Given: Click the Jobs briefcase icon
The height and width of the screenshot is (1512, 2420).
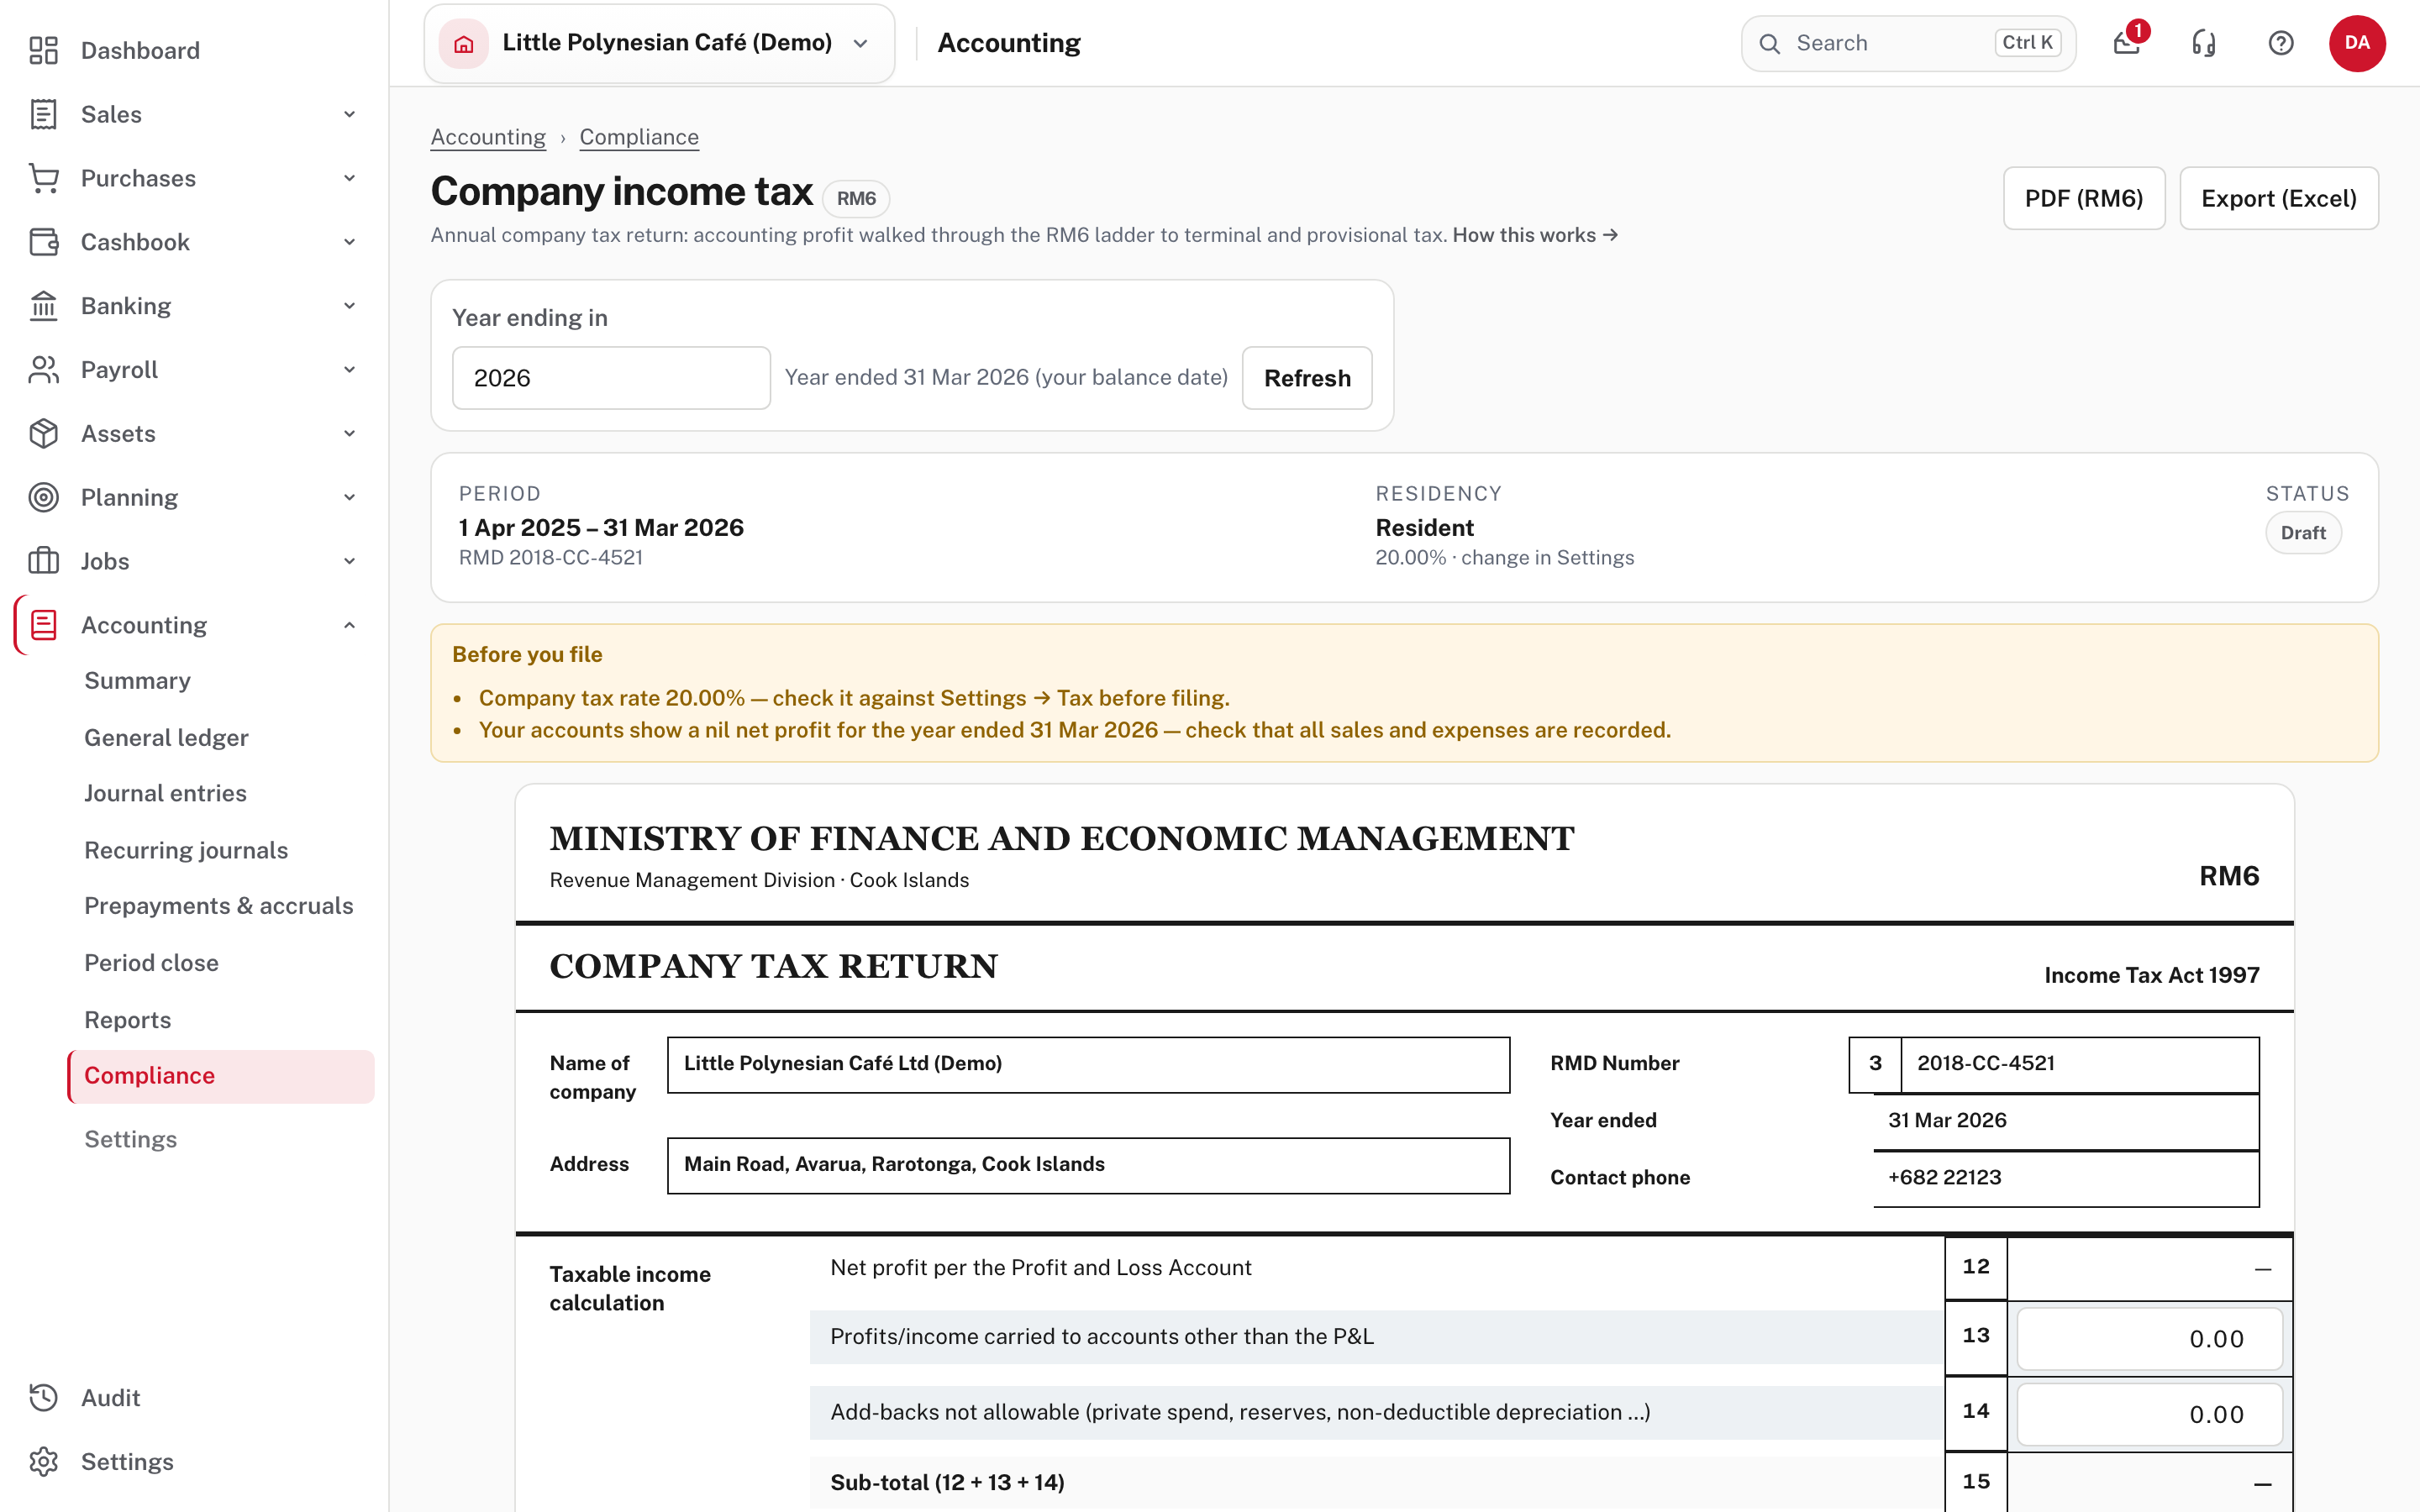Looking at the screenshot, I should click(43, 561).
